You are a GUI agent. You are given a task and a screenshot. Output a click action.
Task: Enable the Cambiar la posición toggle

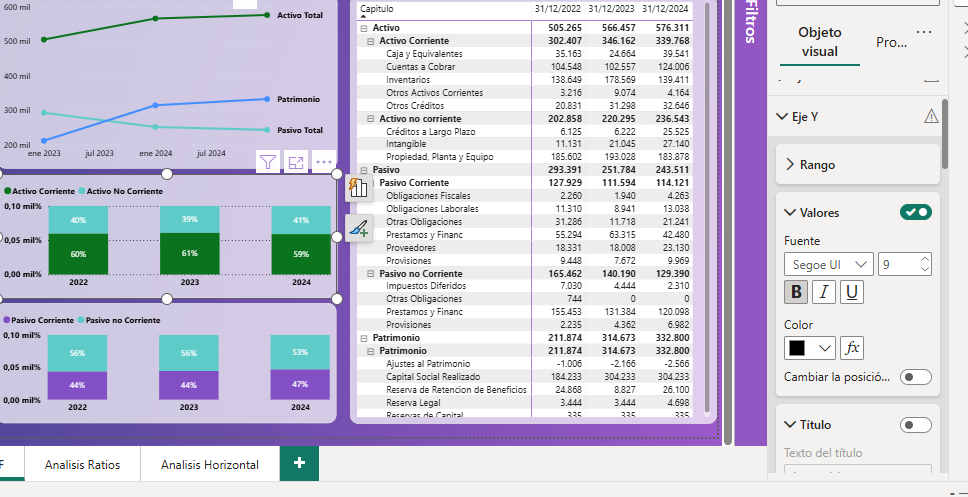(915, 377)
